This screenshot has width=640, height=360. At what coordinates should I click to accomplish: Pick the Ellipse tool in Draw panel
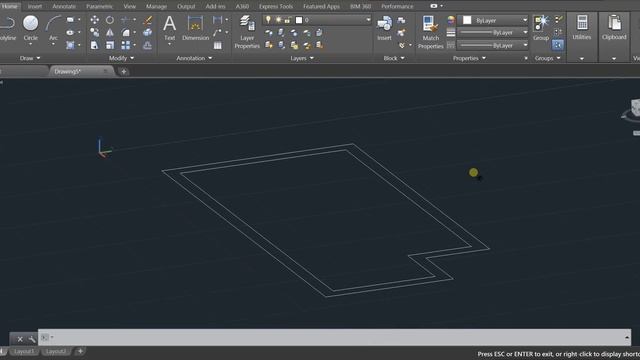click(70, 32)
